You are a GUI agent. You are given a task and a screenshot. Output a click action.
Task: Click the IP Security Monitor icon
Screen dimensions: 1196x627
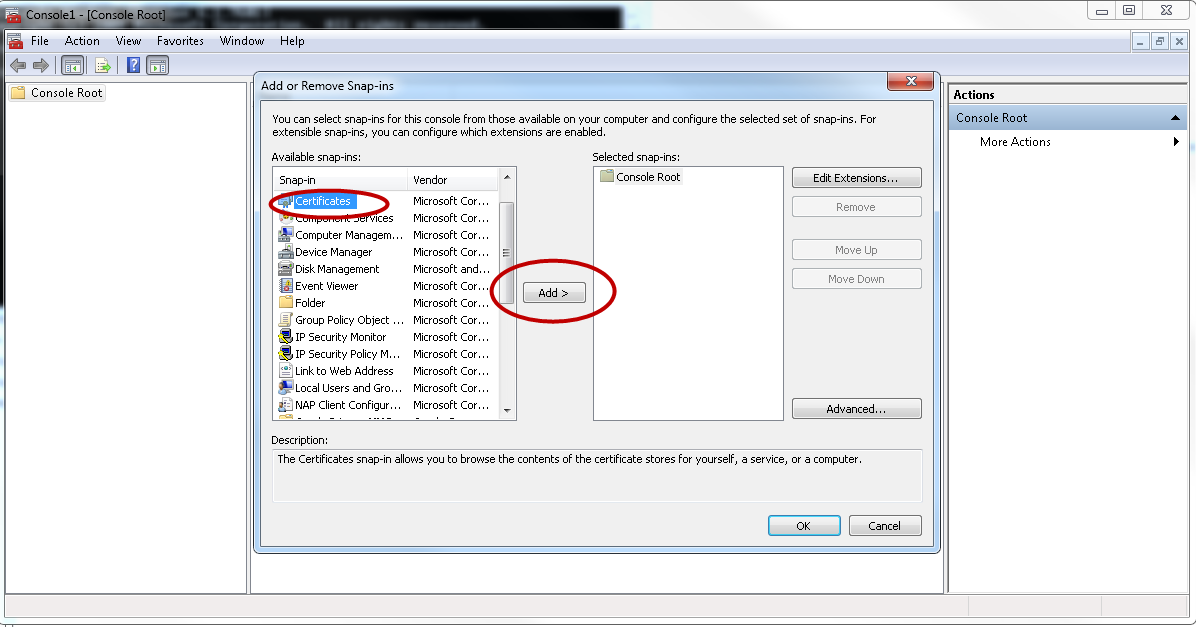[x=285, y=336]
